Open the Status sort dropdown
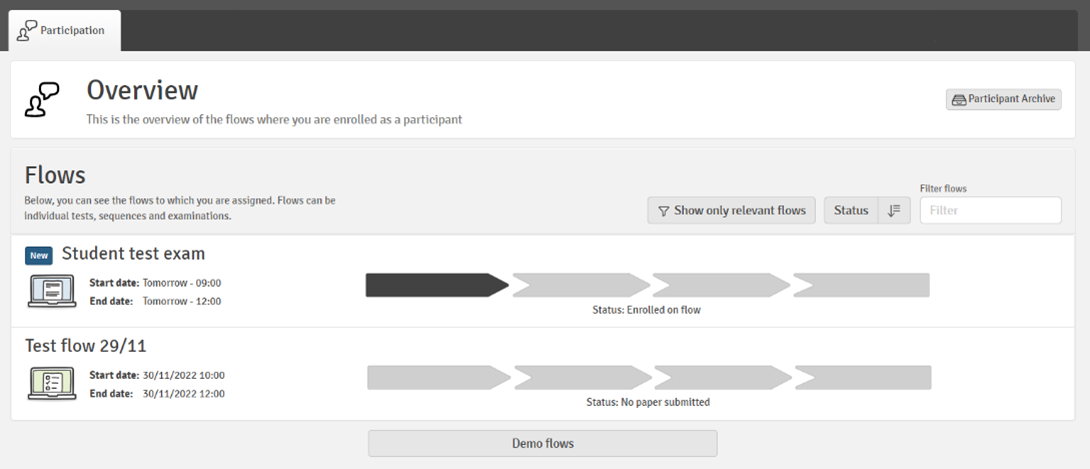 pyautogui.click(x=851, y=211)
